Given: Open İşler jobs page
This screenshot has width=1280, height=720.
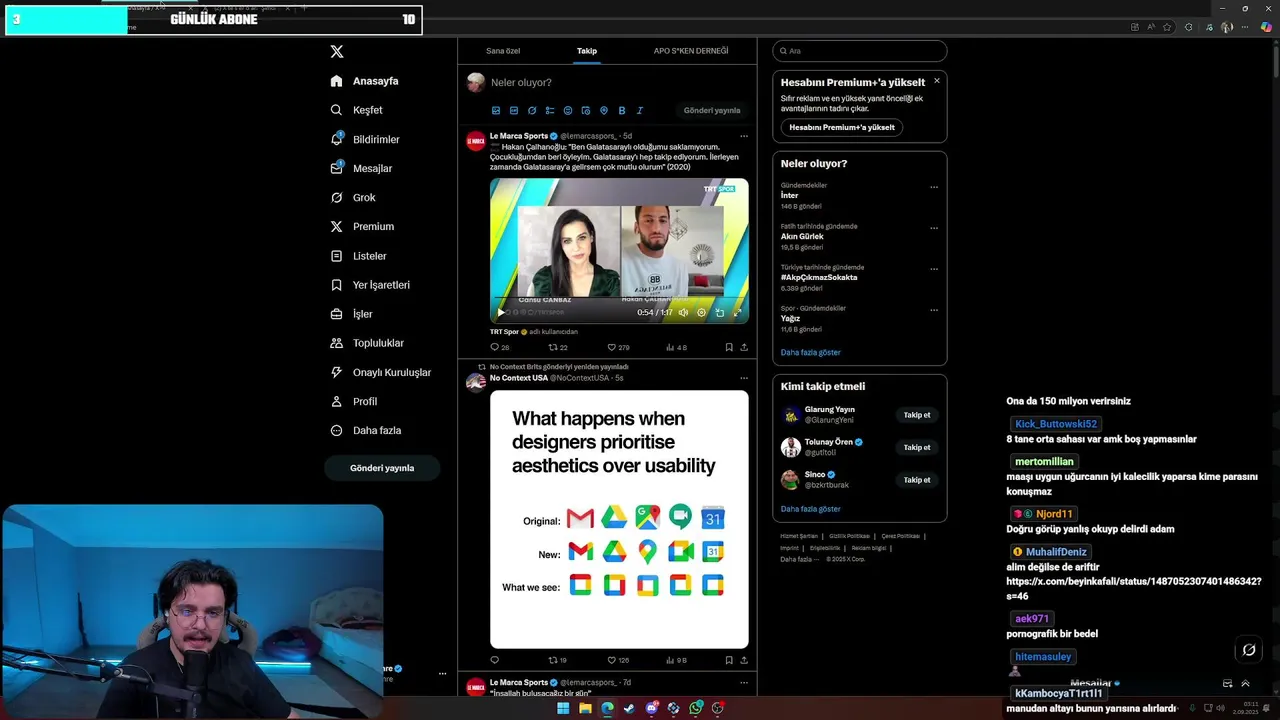Looking at the screenshot, I should tap(351, 314).
